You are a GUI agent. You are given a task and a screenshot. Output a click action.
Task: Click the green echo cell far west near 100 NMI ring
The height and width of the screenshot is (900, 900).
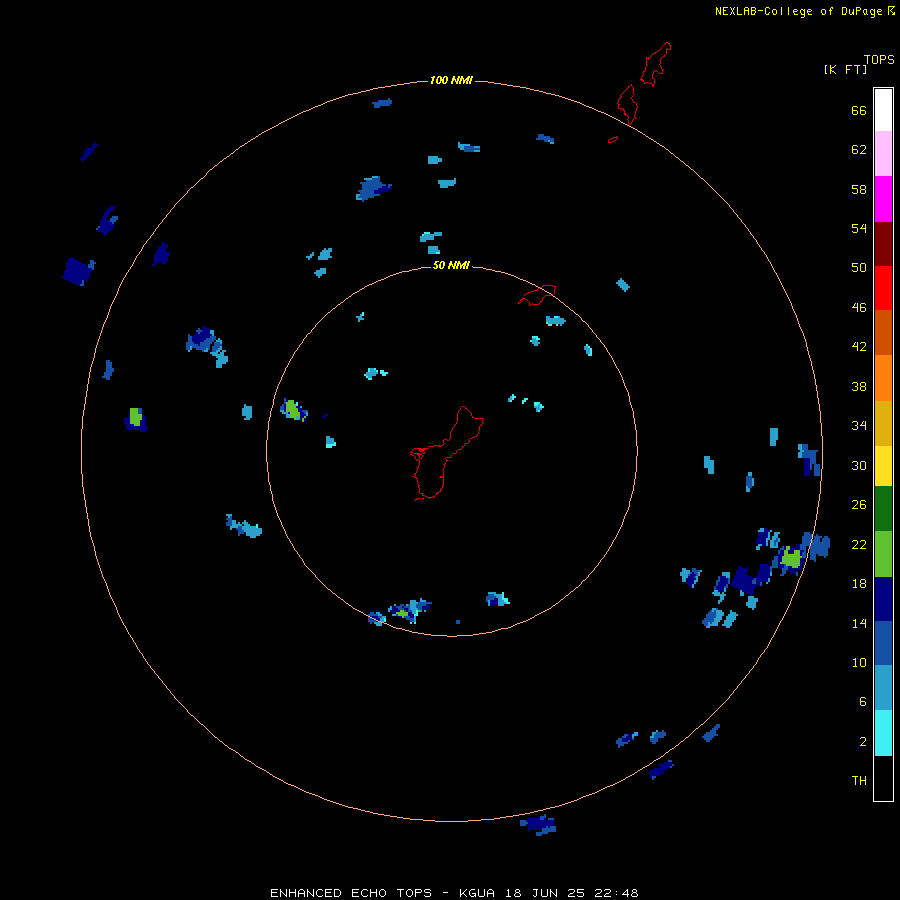coord(135,416)
